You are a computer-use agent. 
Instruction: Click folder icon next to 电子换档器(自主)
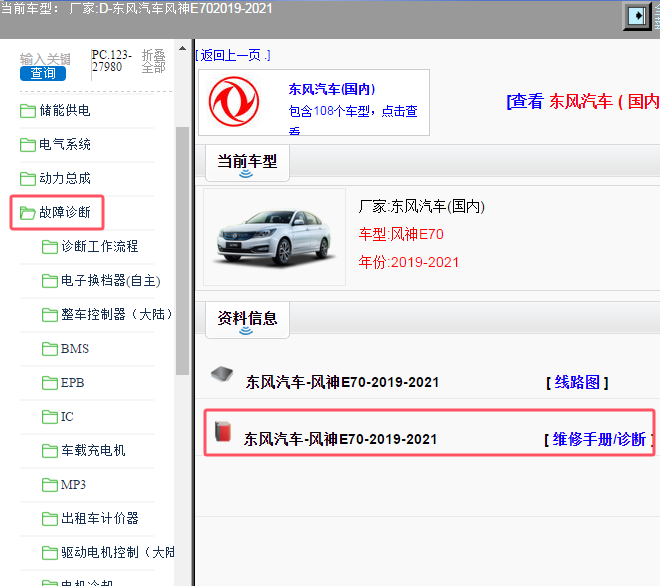point(50,281)
